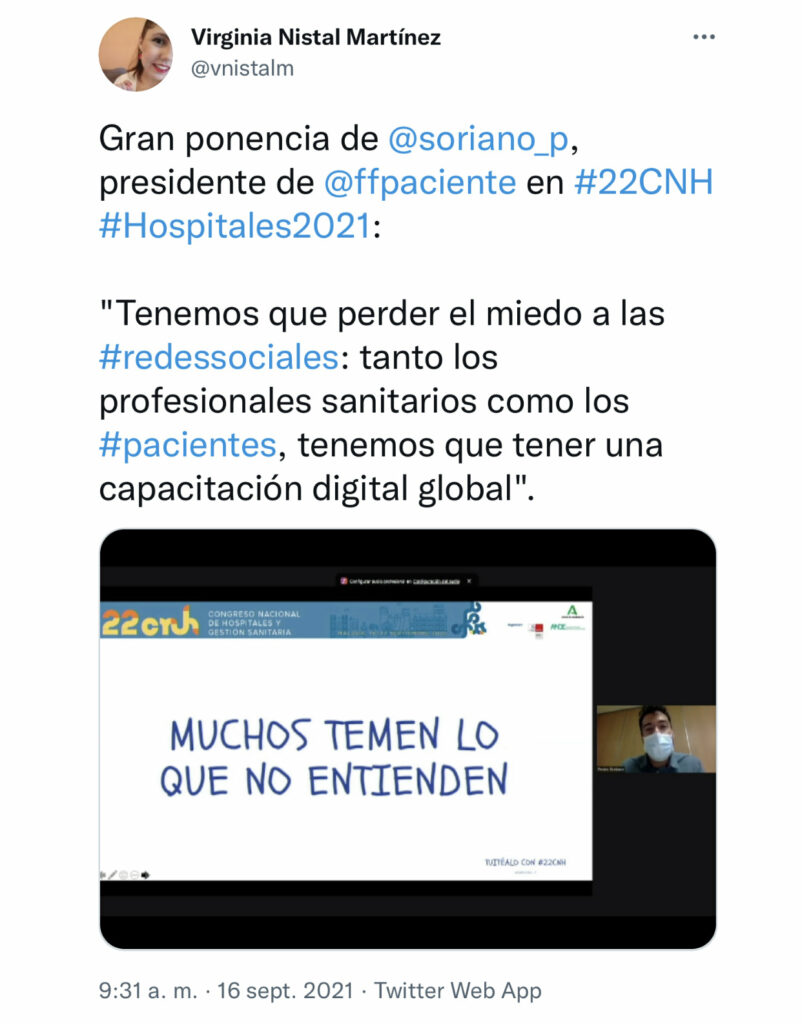The height and width of the screenshot is (1024, 802).
Task: Click the 22CNH congress logo in banner
Action: (150, 622)
